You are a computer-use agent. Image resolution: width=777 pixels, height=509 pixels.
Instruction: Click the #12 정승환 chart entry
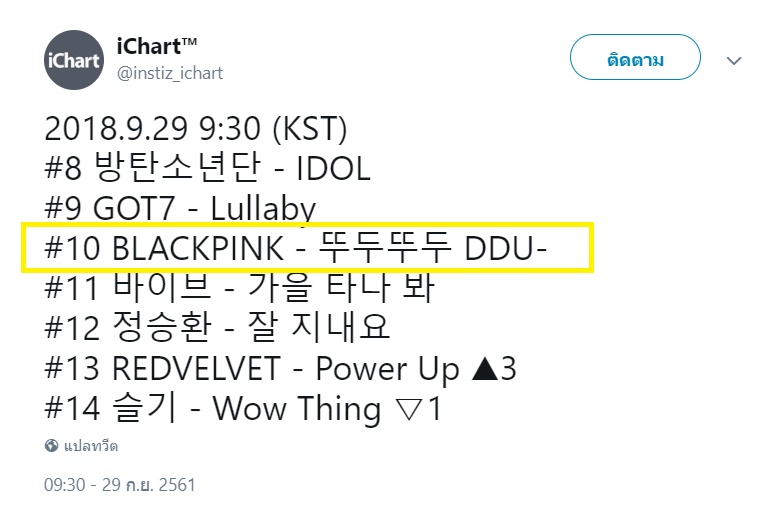pyautogui.click(x=217, y=327)
